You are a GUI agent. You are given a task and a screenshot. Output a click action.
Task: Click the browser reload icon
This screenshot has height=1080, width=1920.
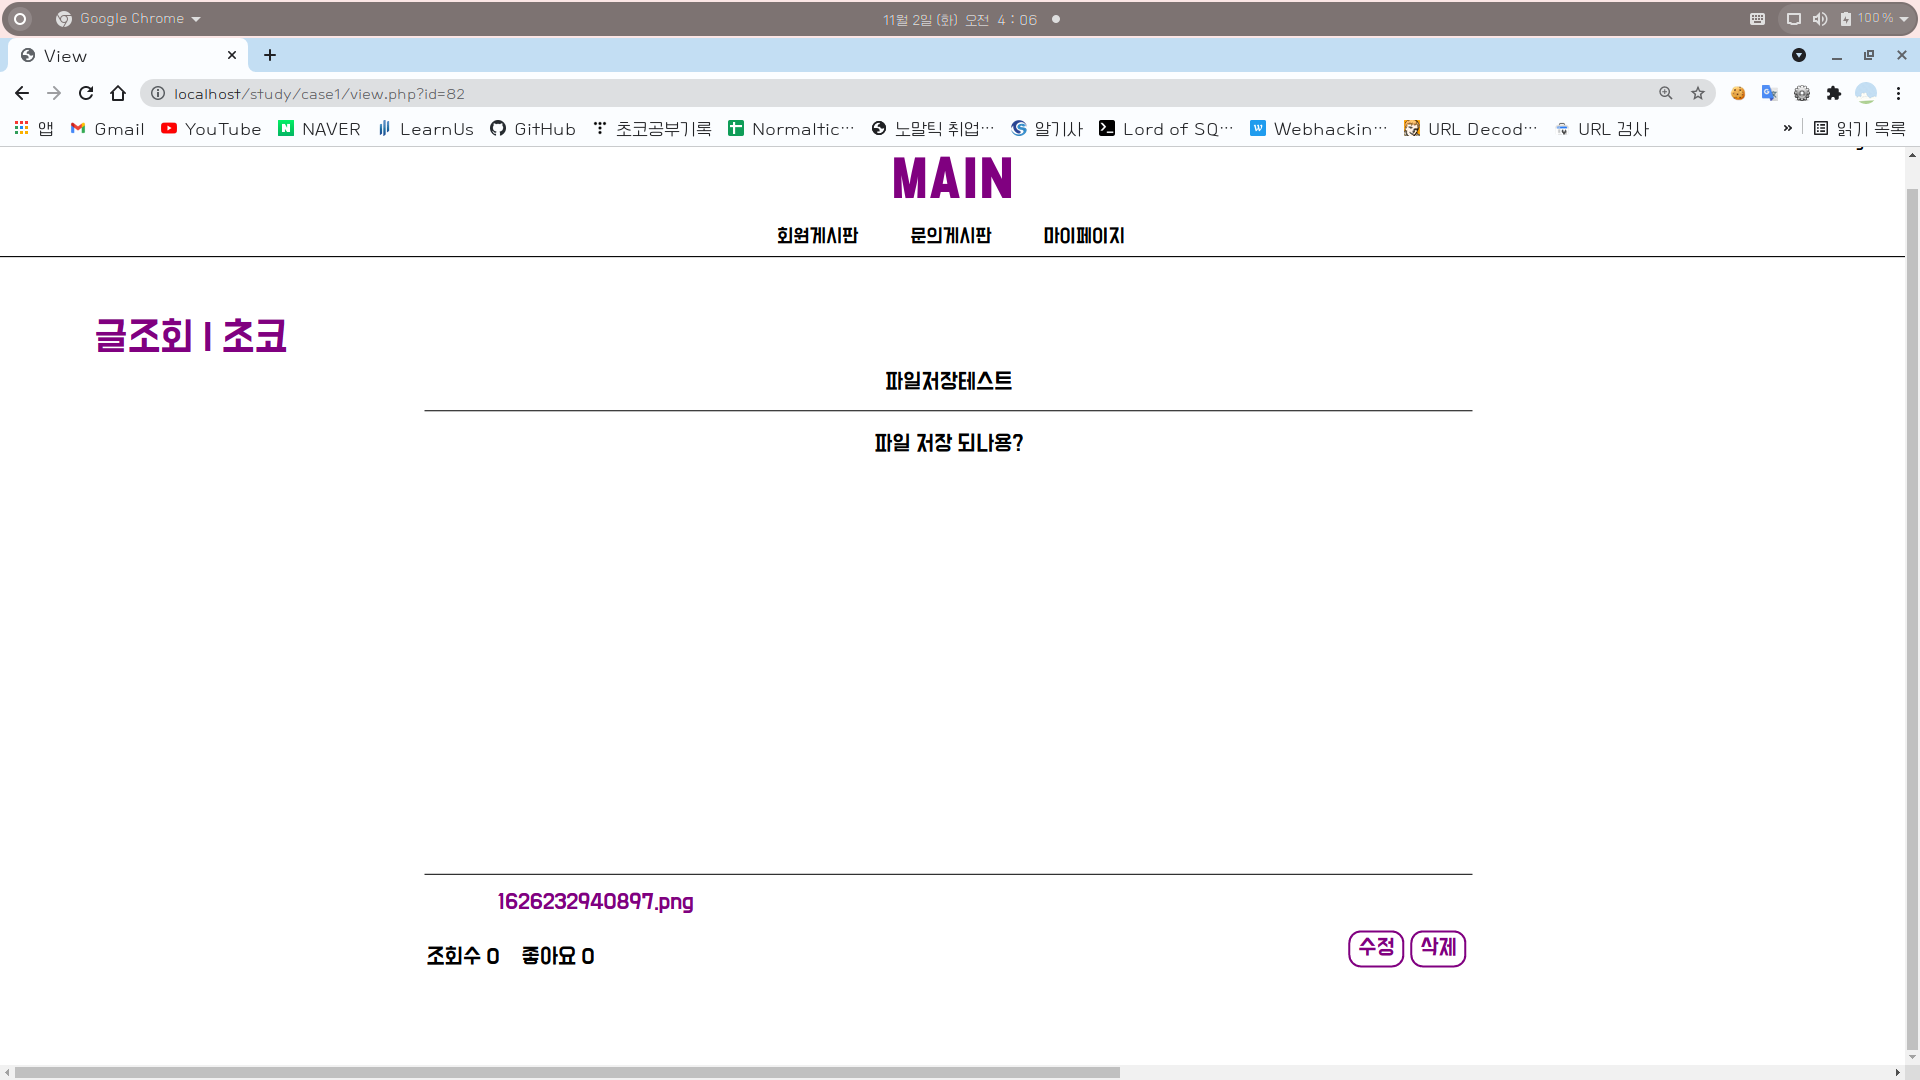pos(86,93)
